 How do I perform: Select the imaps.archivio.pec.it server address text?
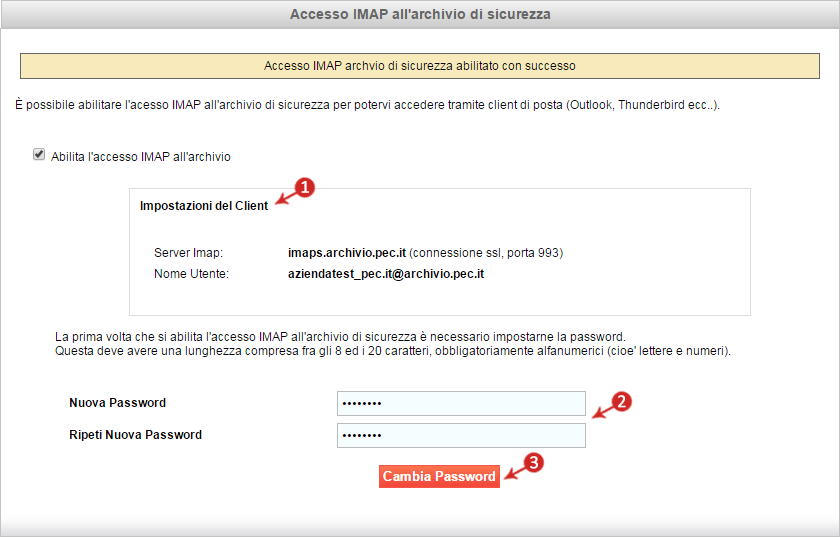click(347, 253)
